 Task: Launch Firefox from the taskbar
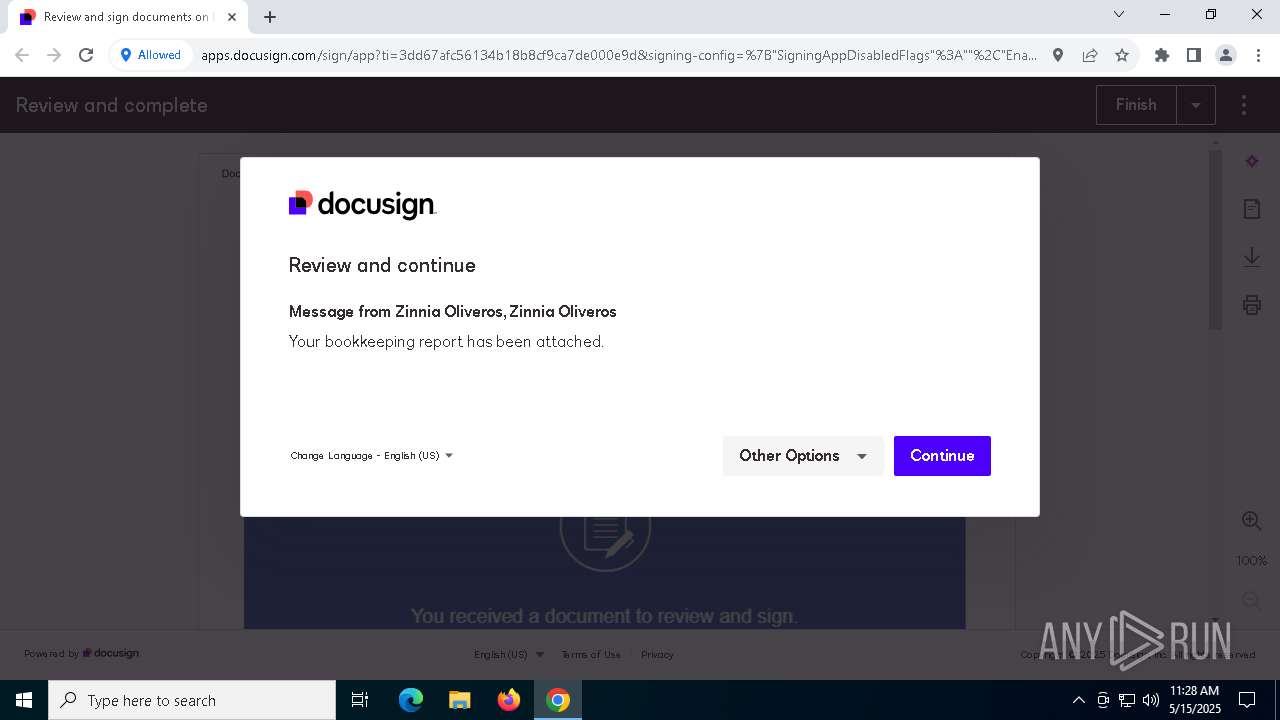(x=509, y=700)
